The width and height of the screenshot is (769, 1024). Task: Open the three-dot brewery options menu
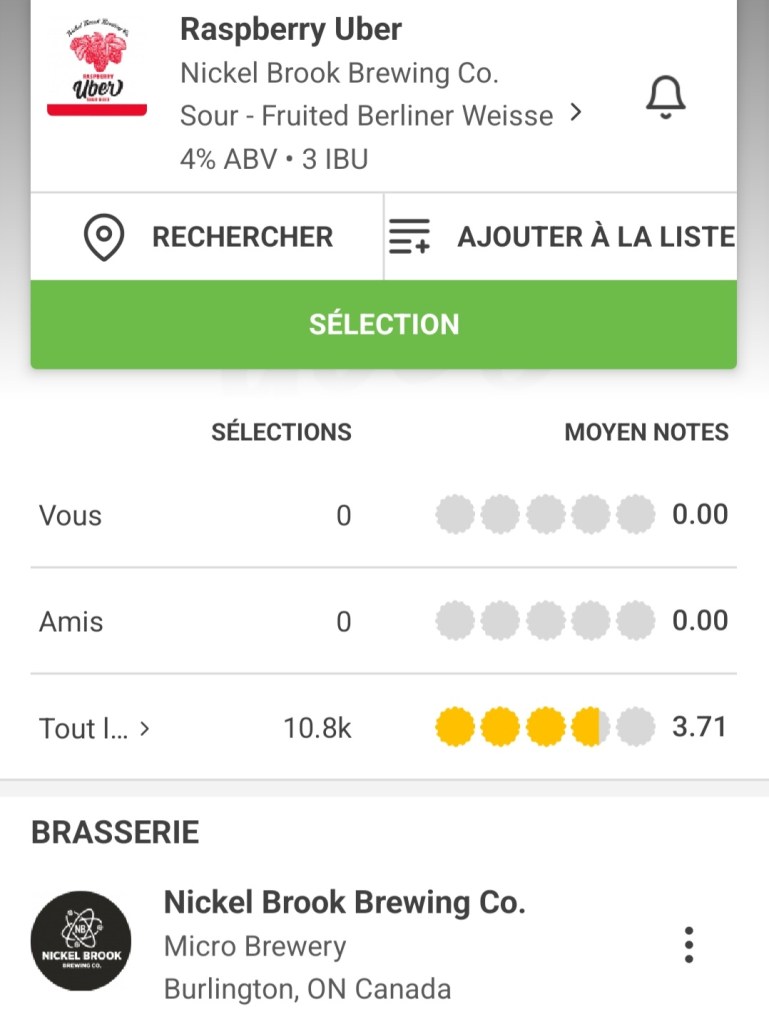pyautogui.click(x=688, y=944)
